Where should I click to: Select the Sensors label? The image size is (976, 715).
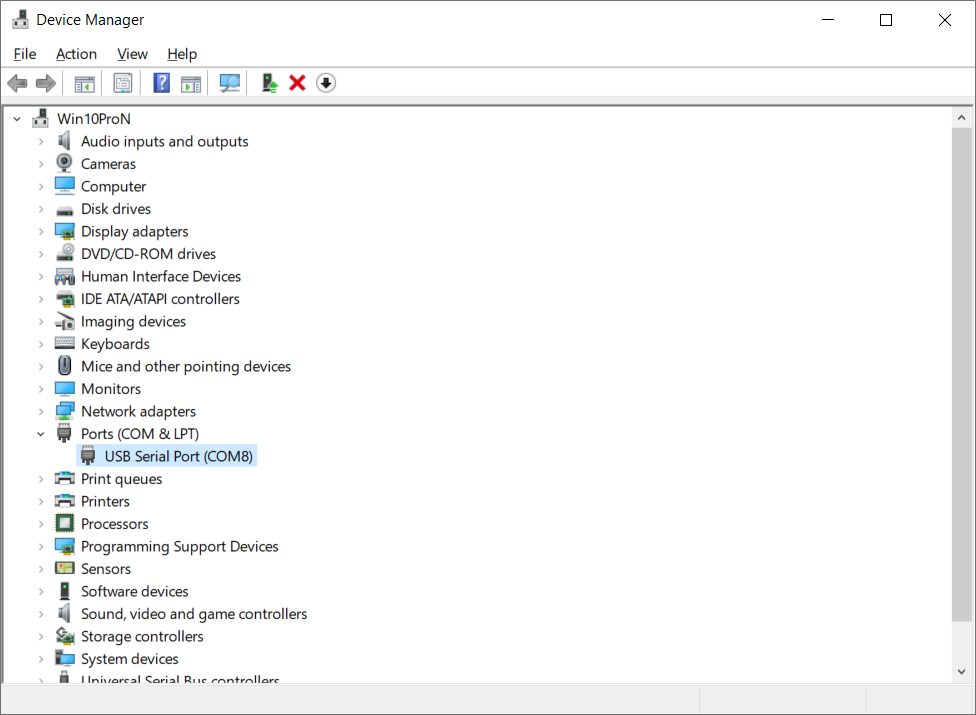(x=106, y=569)
